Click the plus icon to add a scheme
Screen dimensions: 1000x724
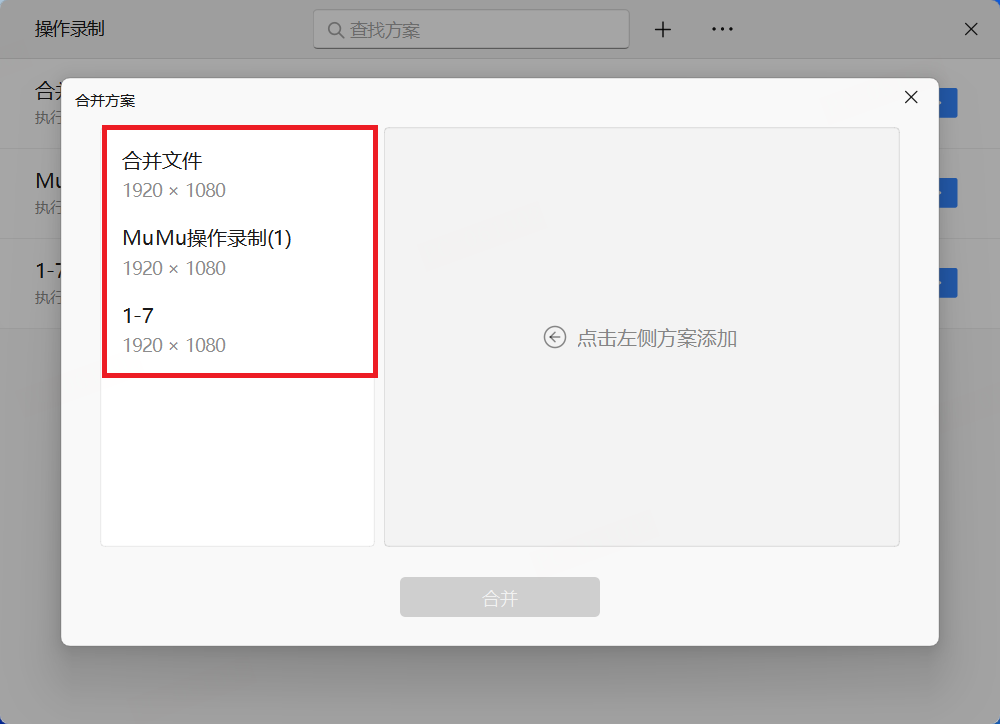(x=663, y=29)
